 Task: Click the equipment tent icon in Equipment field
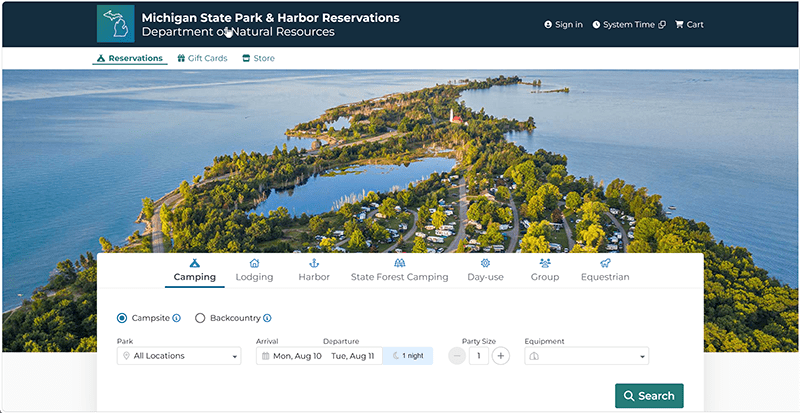(x=534, y=356)
